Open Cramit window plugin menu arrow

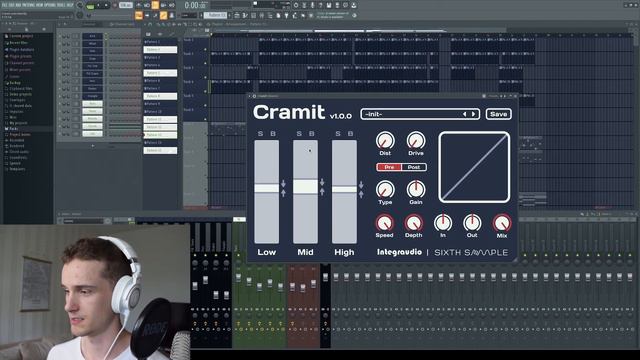pyautogui.click(x=249, y=96)
